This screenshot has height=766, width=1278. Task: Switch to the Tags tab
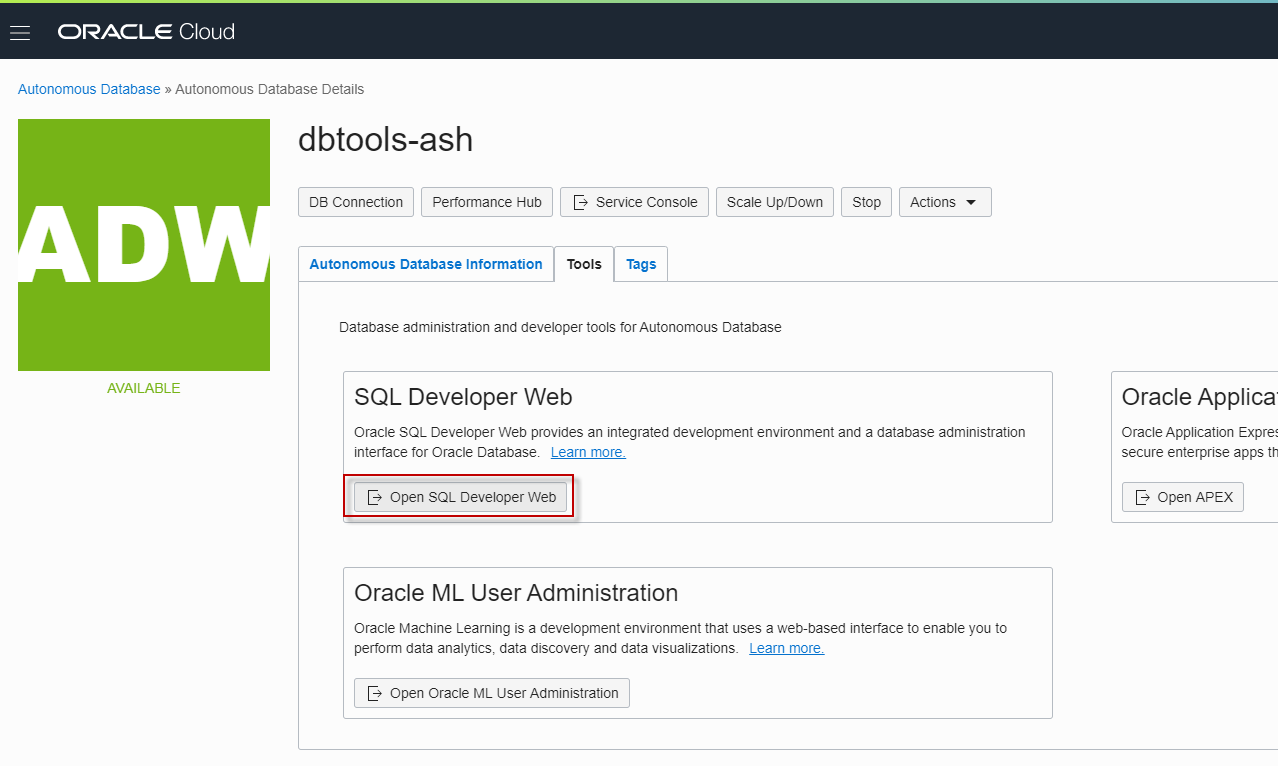(641, 264)
